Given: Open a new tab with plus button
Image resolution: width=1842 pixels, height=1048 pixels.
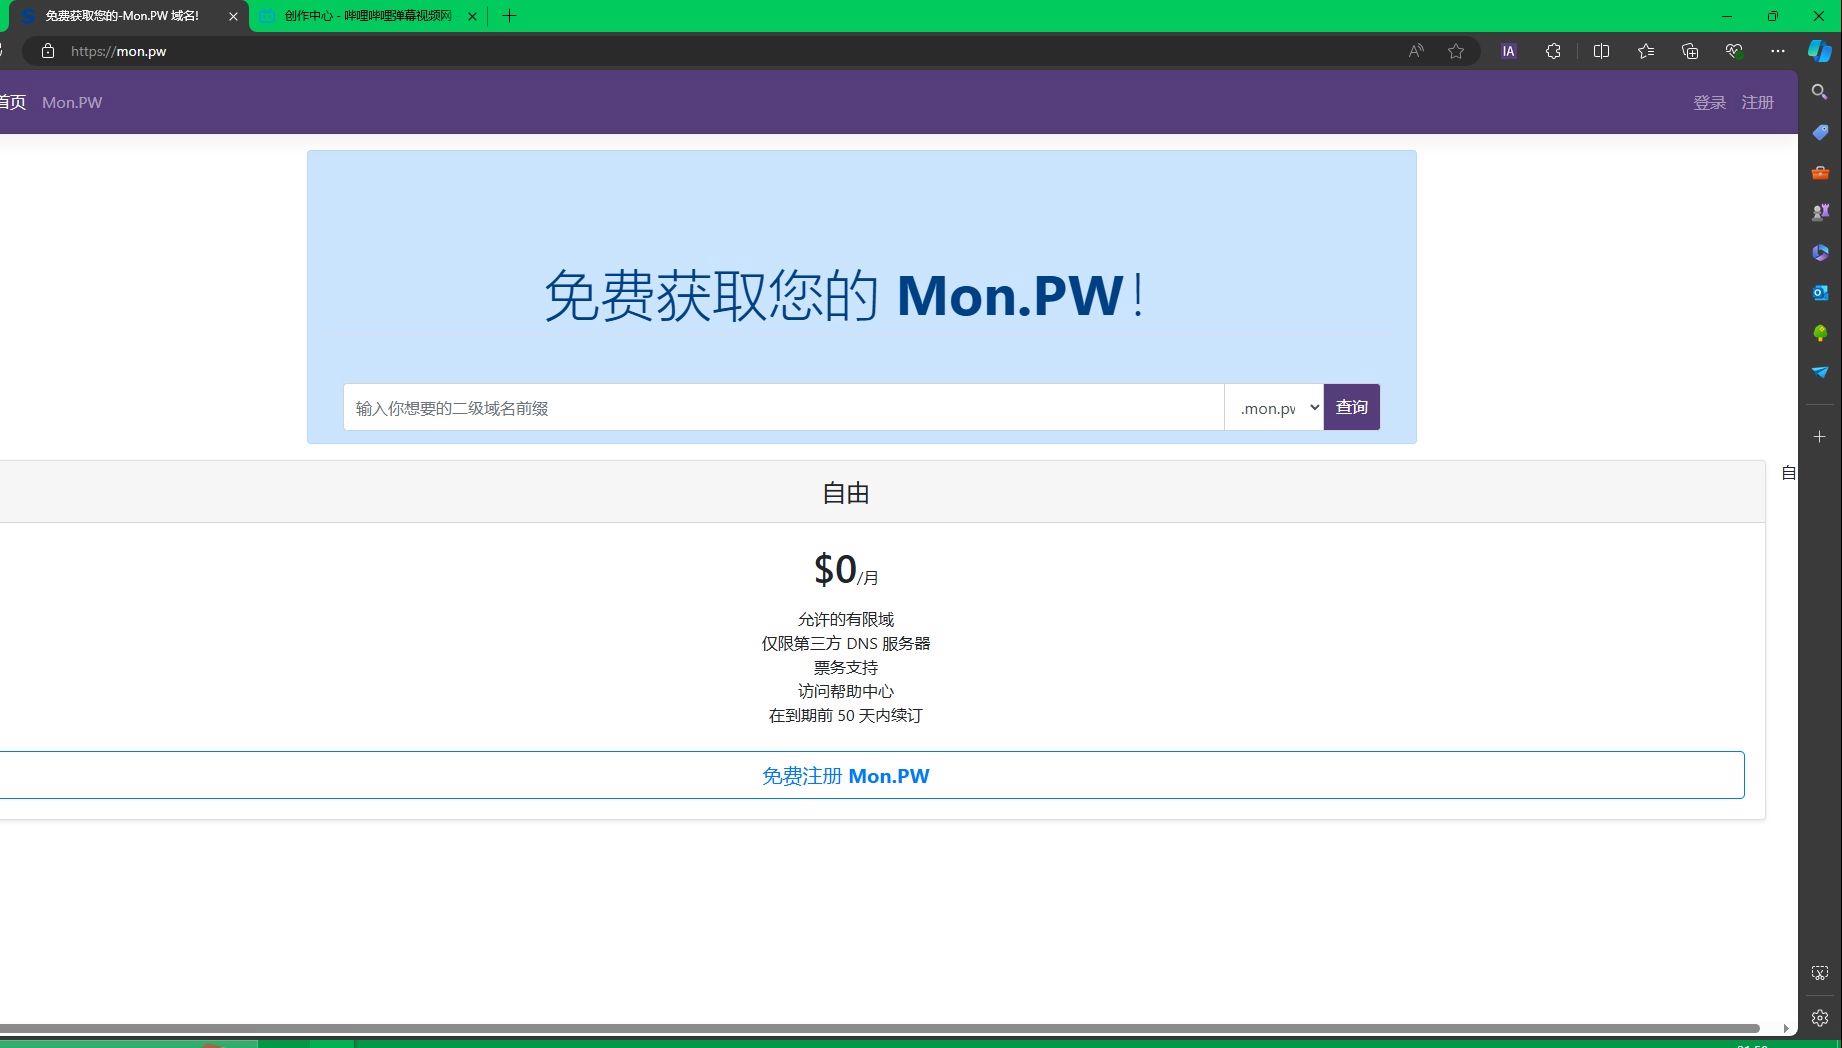Looking at the screenshot, I should [x=509, y=16].
